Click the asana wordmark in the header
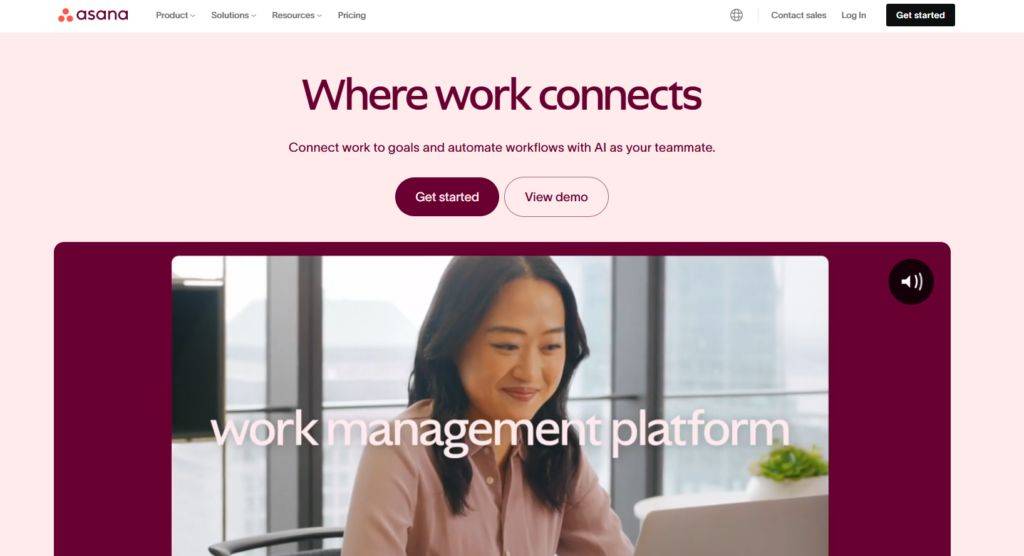This screenshot has width=1024, height=556. point(103,15)
